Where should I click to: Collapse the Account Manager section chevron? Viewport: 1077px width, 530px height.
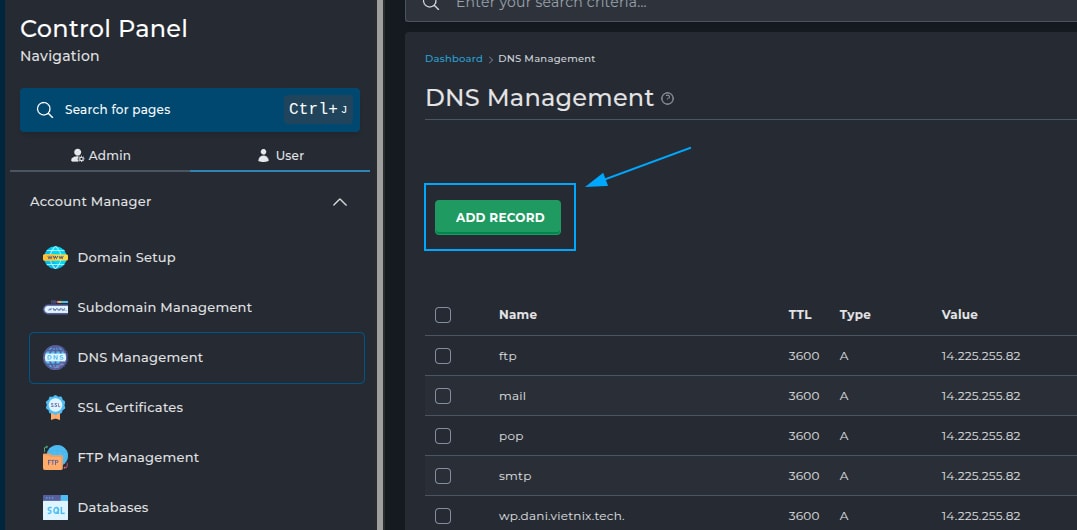340,202
